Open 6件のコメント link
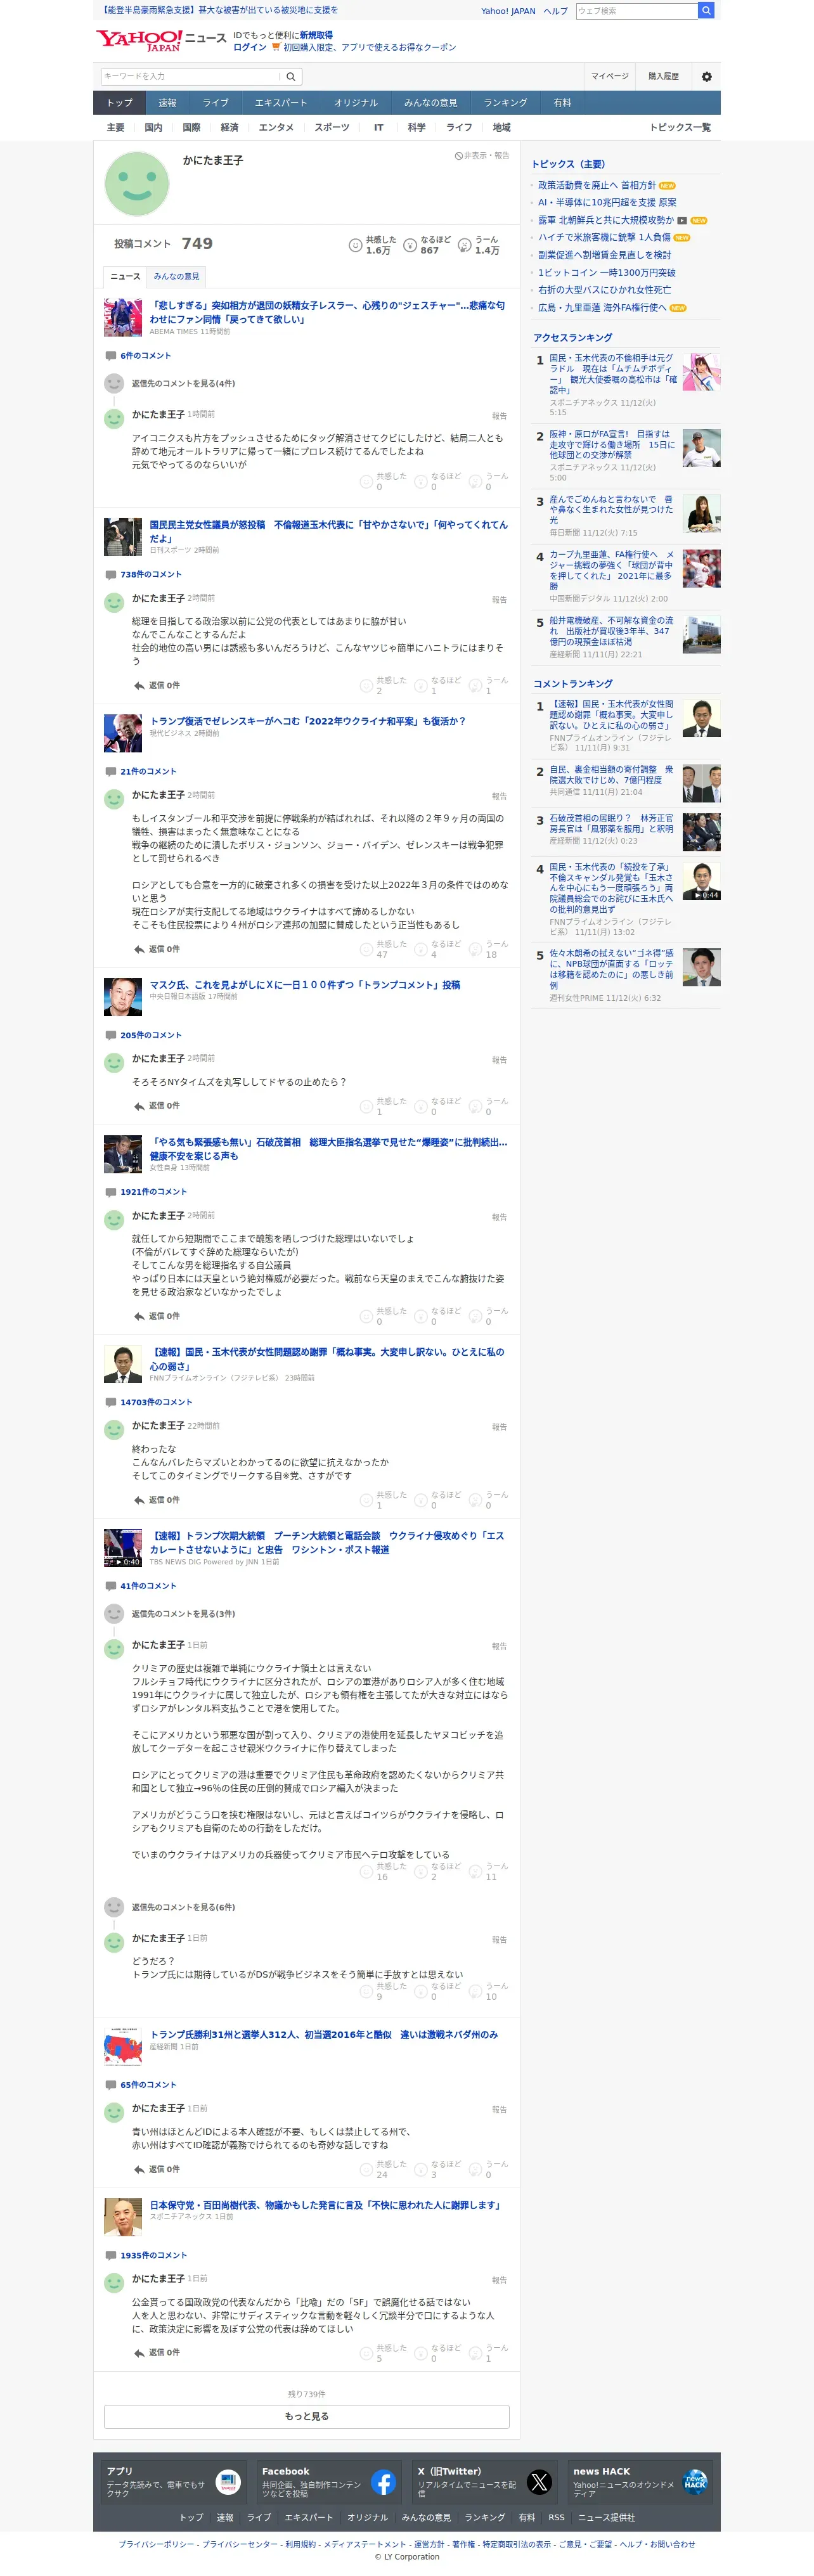Viewport: 814px width, 2576px height. (145, 356)
